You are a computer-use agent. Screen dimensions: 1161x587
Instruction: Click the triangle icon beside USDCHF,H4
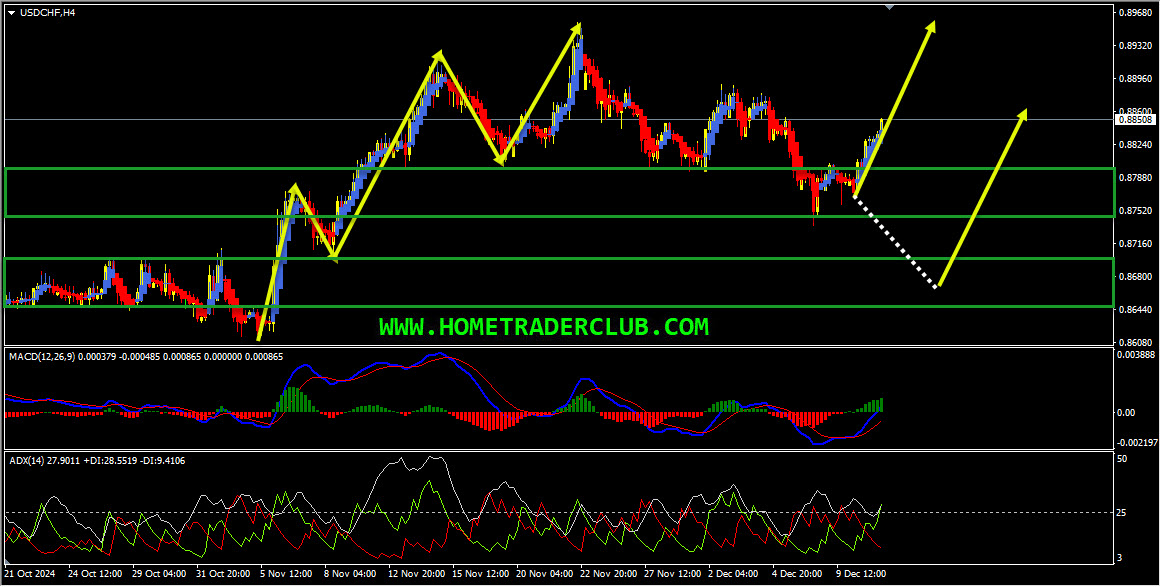(x=10, y=13)
